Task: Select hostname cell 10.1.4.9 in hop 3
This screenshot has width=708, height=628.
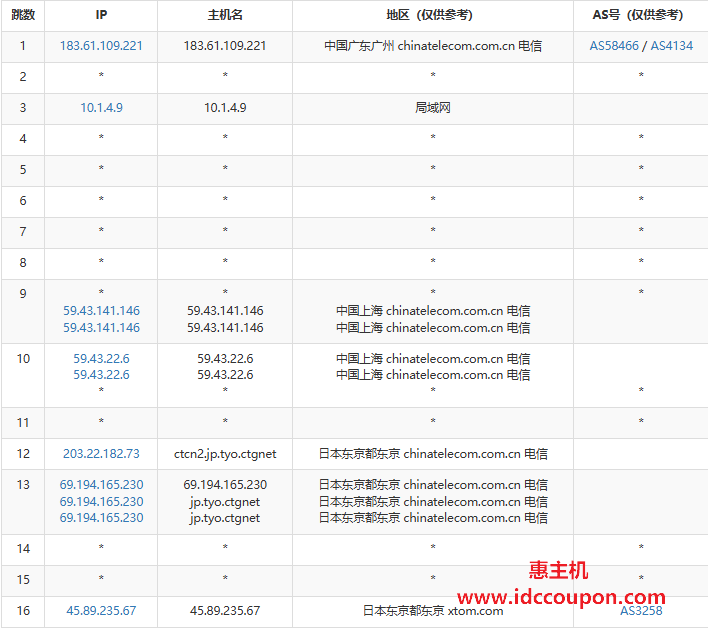Action: click(225, 107)
